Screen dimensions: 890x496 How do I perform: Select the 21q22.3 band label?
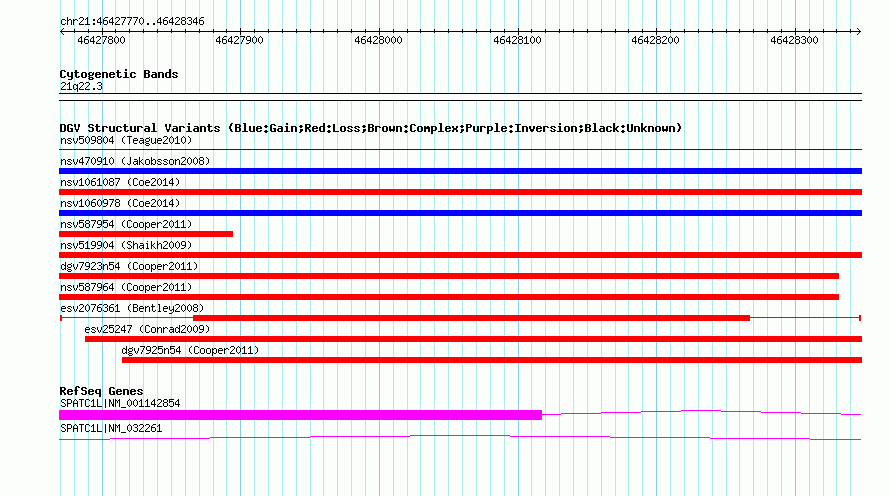[x=81, y=87]
